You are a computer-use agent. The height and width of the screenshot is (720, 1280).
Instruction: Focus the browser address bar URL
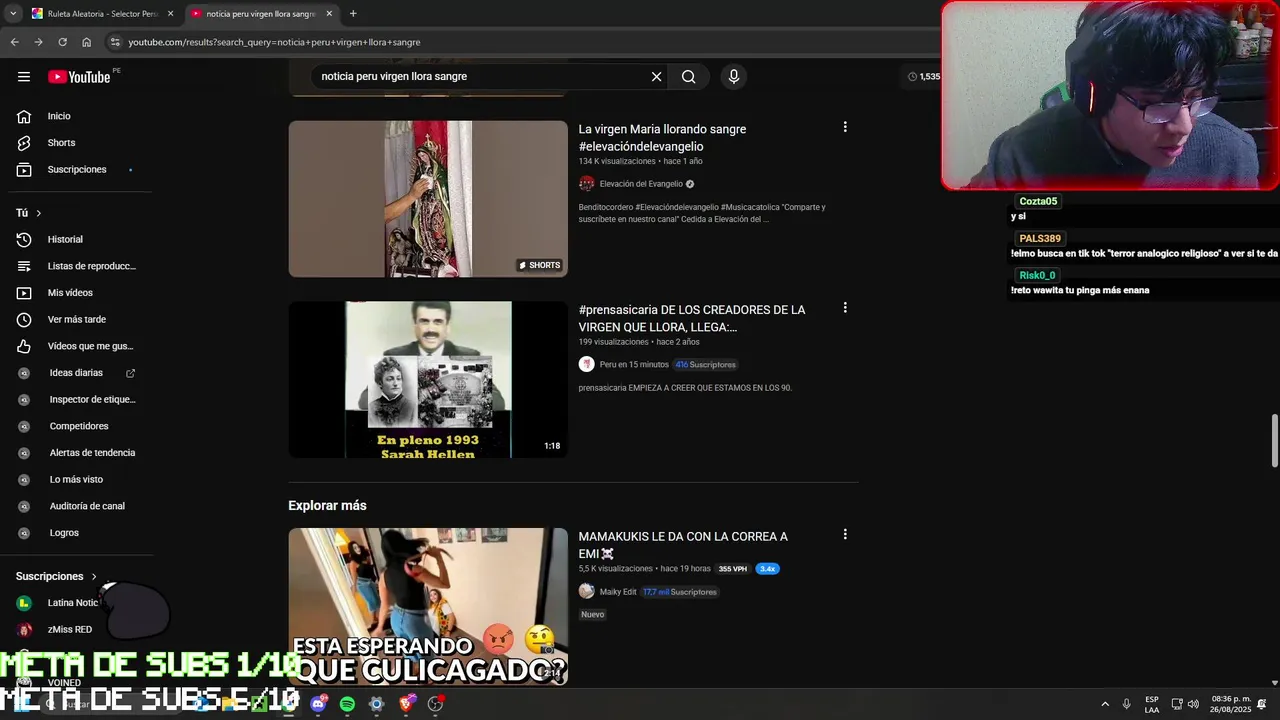point(274,42)
